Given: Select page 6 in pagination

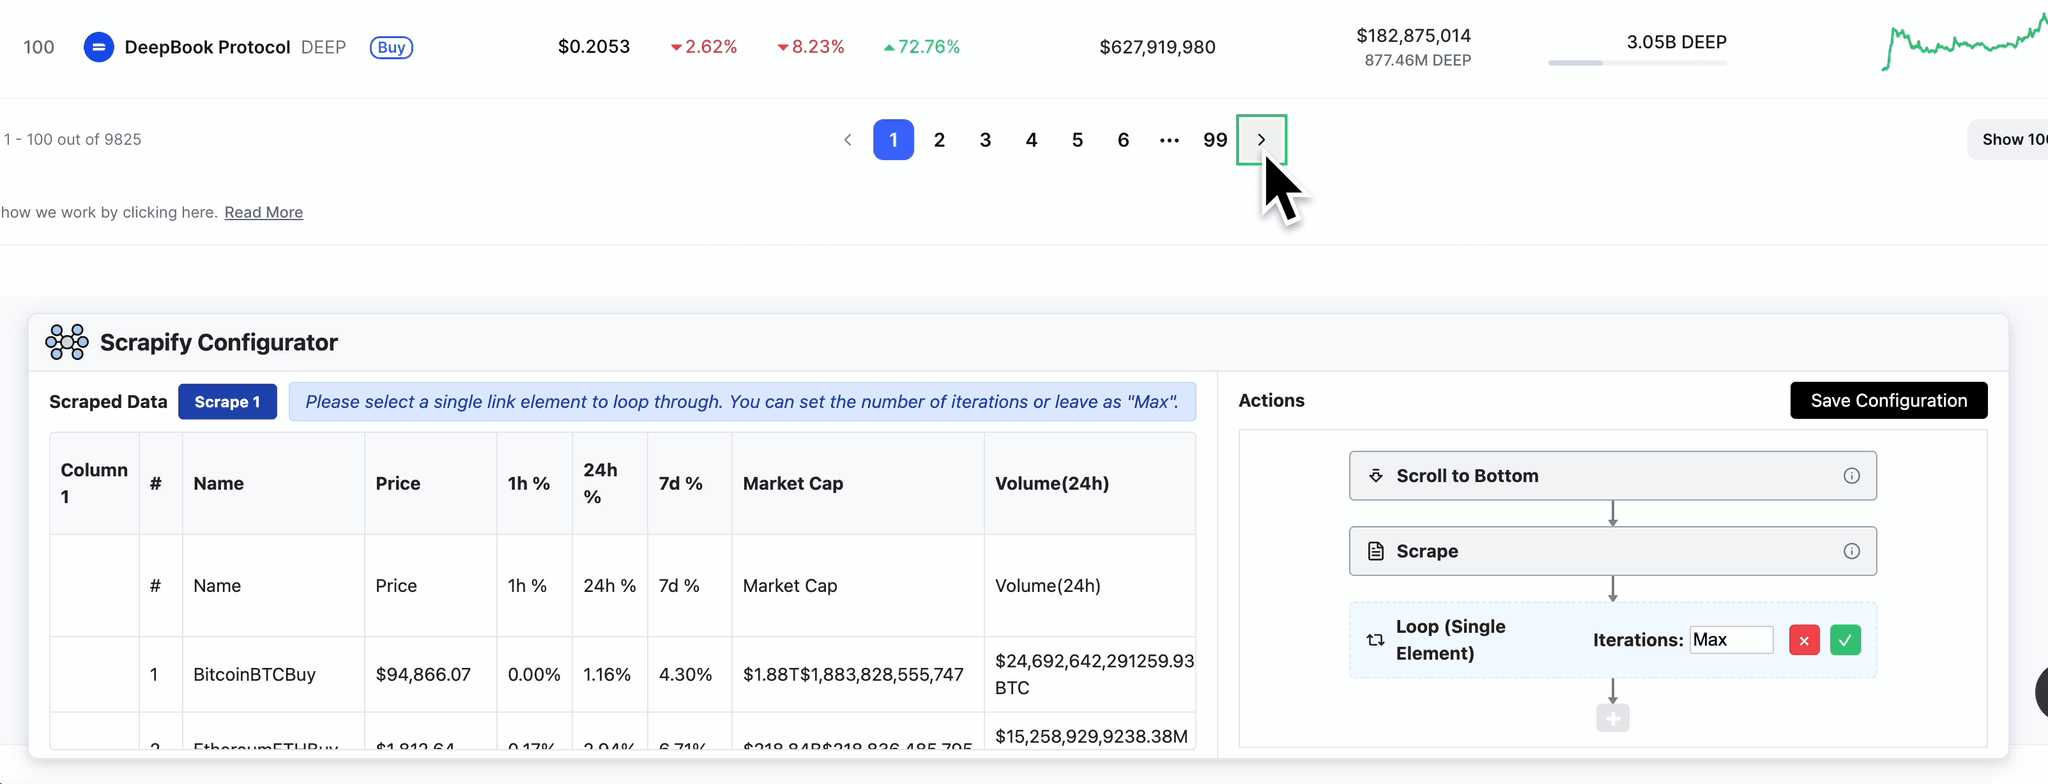Looking at the screenshot, I should [1123, 140].
